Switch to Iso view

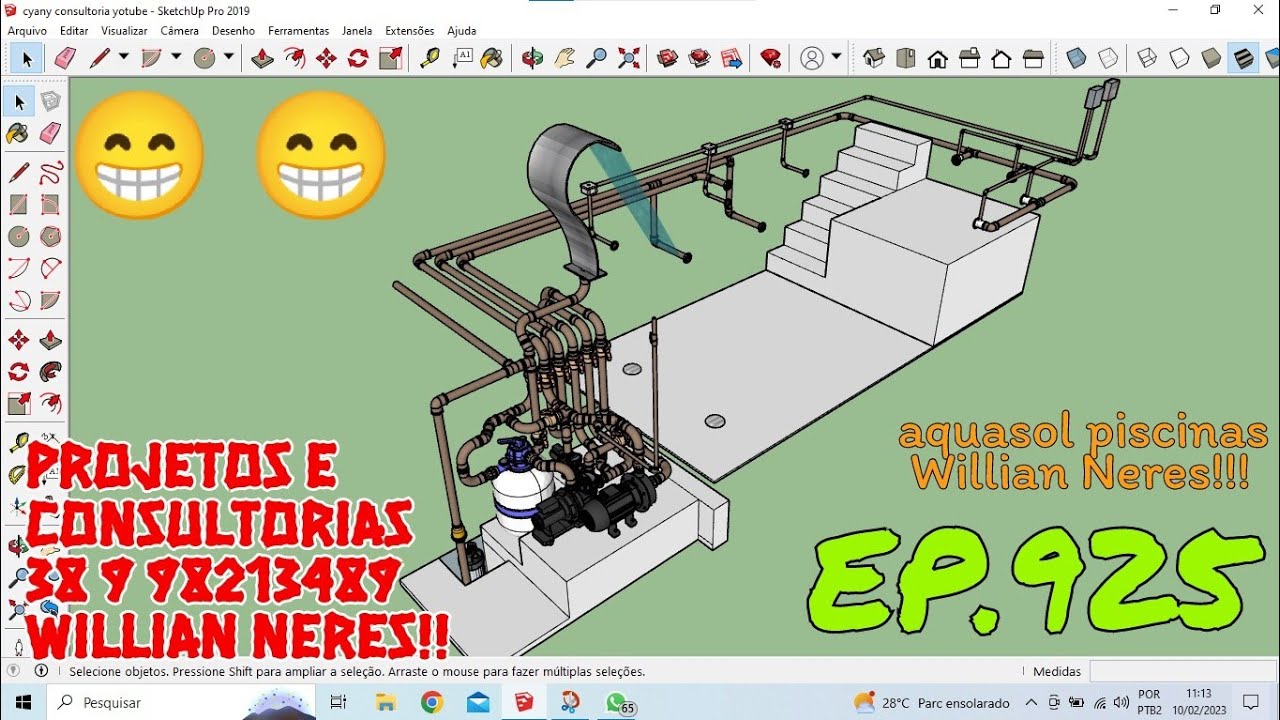(x=874, y=58)
